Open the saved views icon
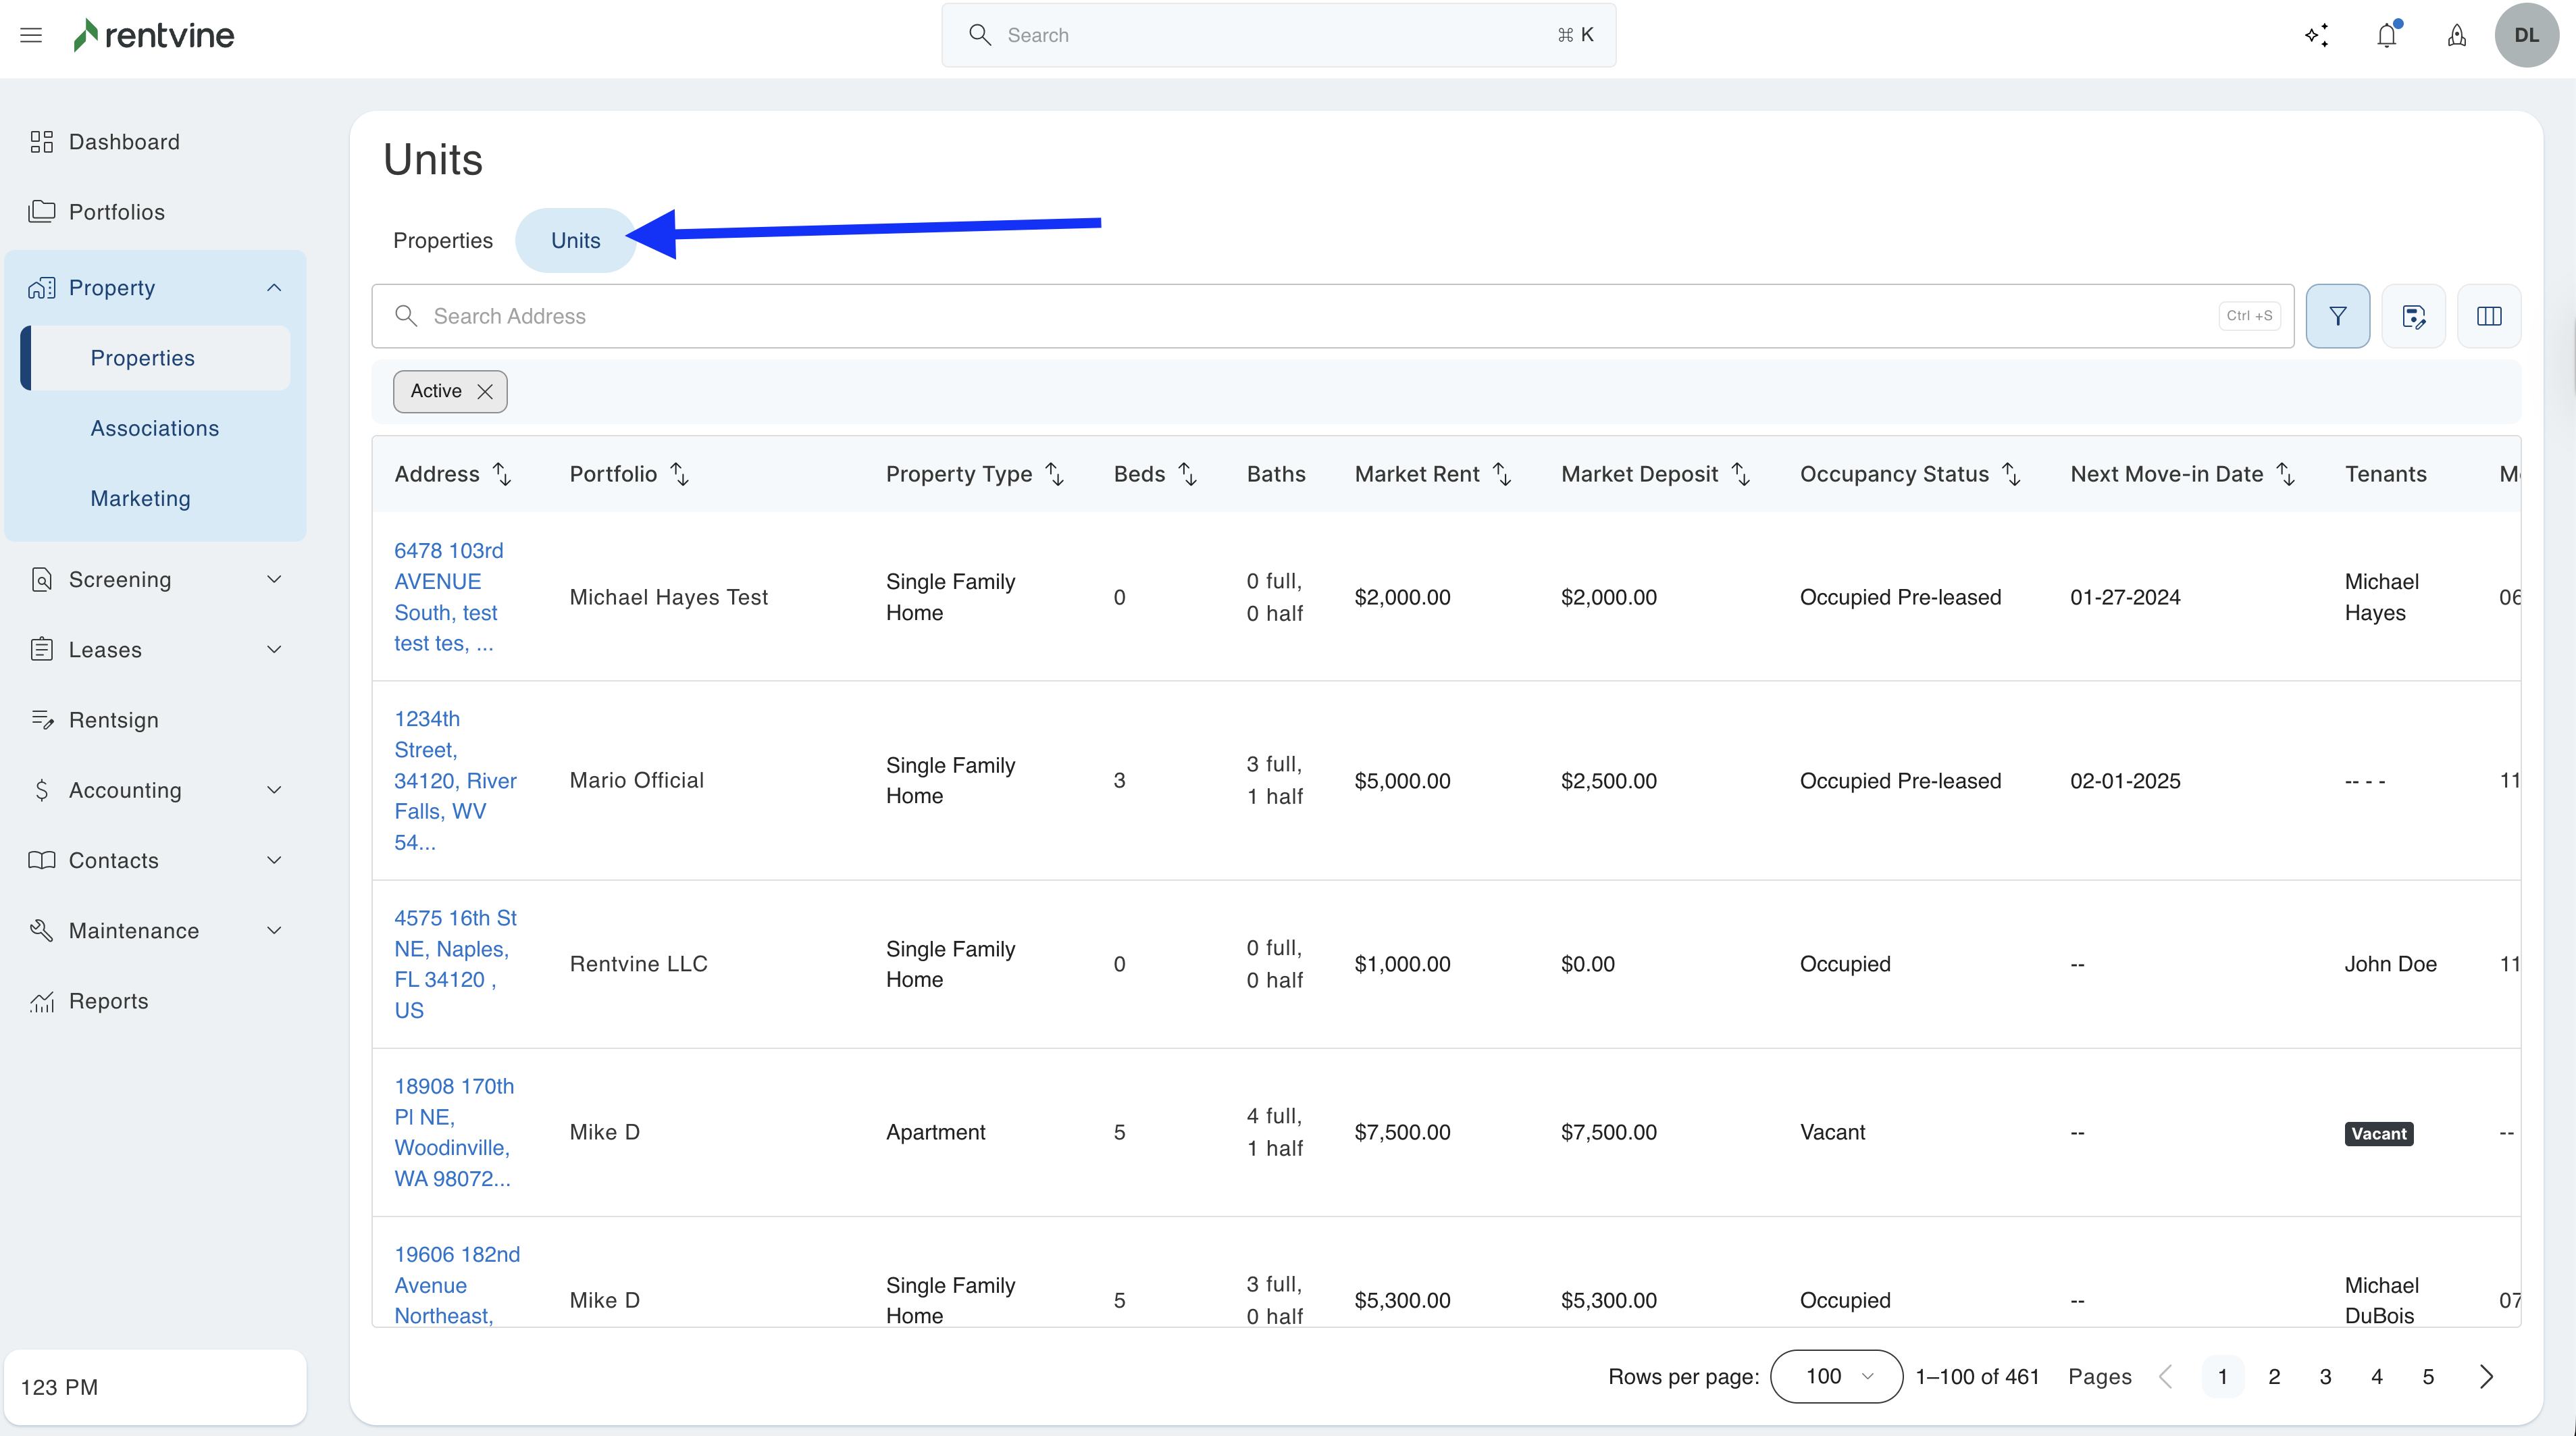 click(x=2413, y=316)
